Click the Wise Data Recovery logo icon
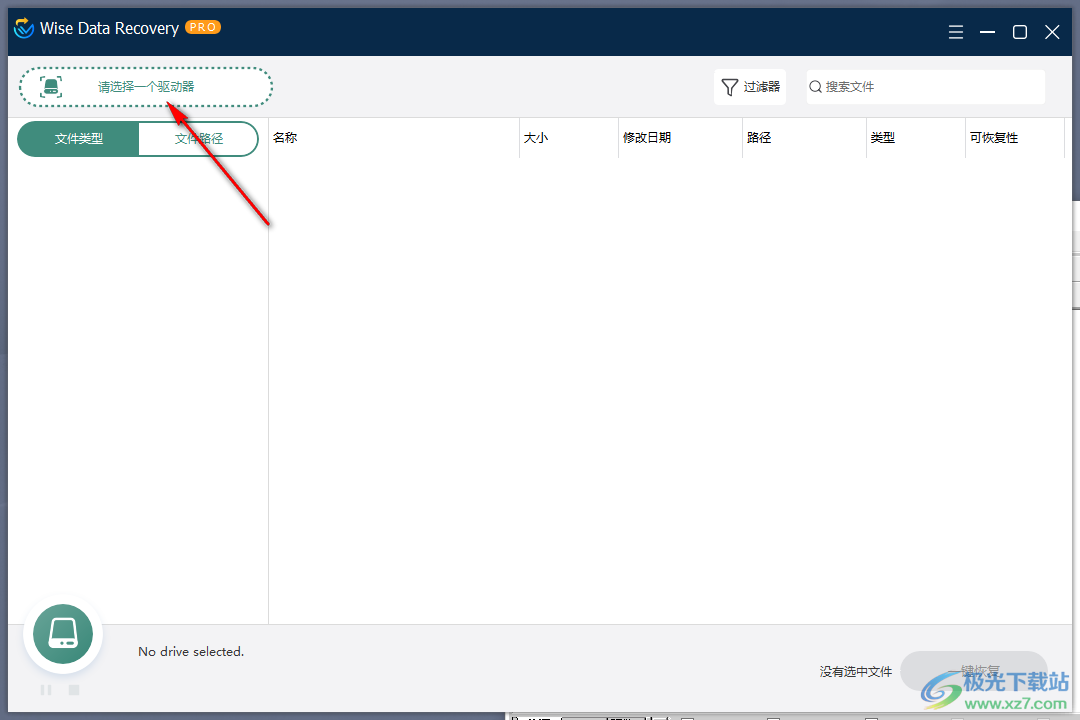This screenshot has height=720, width=1080. pyautogui.click(x=24, y=28)
